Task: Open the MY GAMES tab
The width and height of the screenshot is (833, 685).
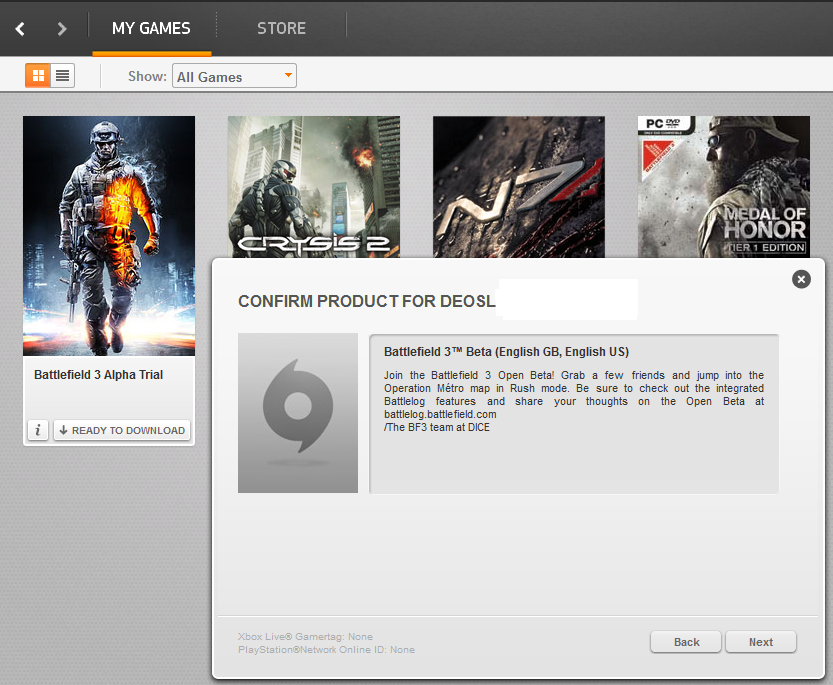Action: 151,28
